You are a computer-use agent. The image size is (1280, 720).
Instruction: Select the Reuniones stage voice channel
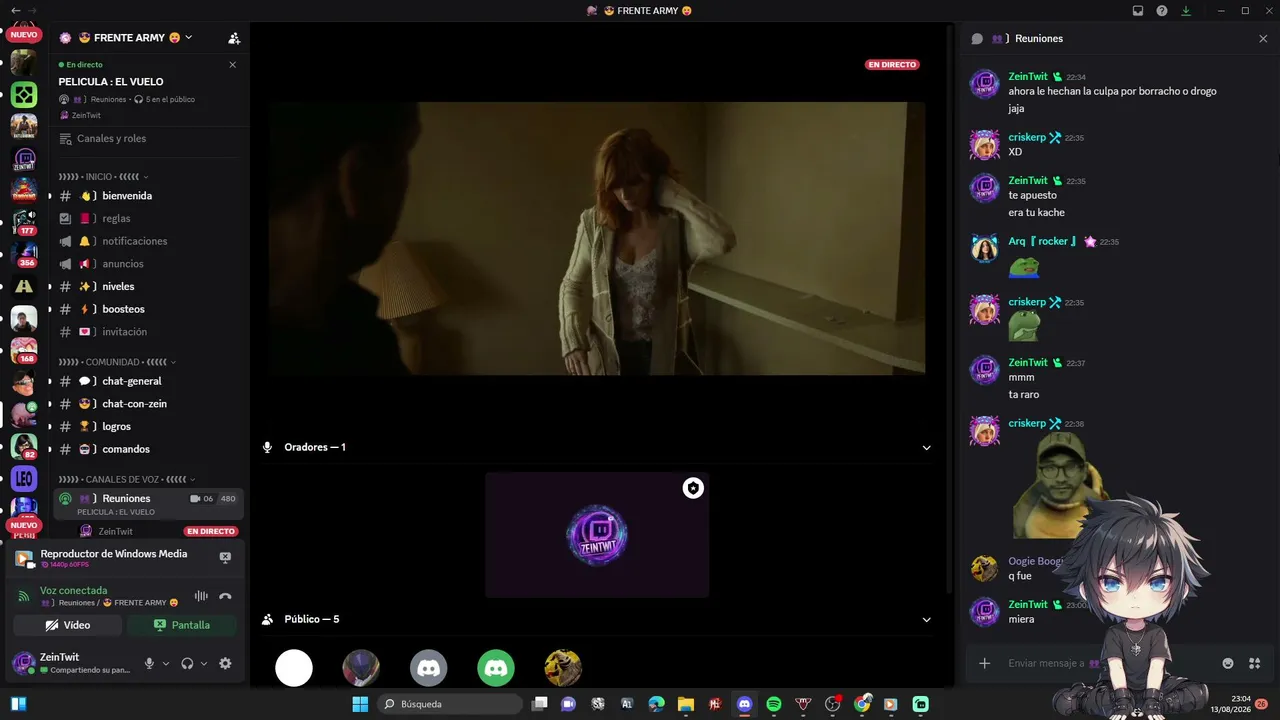click(148, 504)
